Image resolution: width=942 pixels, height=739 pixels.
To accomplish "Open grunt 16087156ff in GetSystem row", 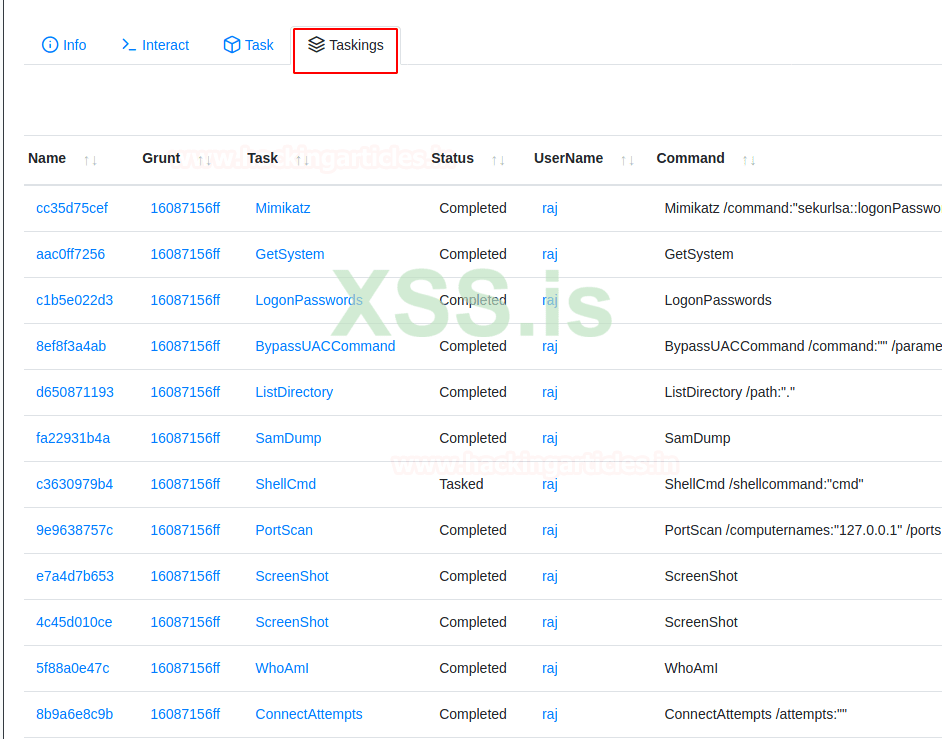I will [185, 254].
